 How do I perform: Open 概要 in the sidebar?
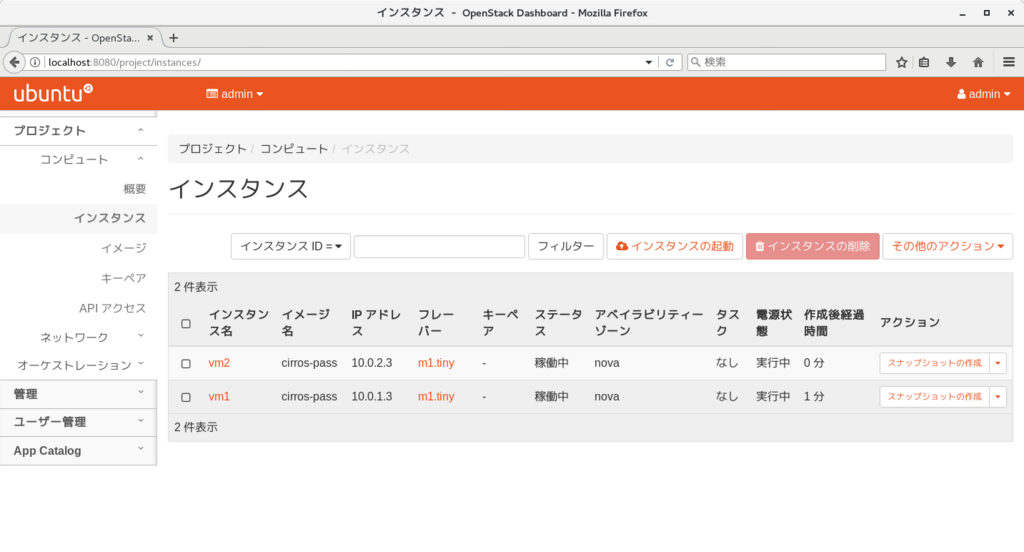click(x=135, y=189)
